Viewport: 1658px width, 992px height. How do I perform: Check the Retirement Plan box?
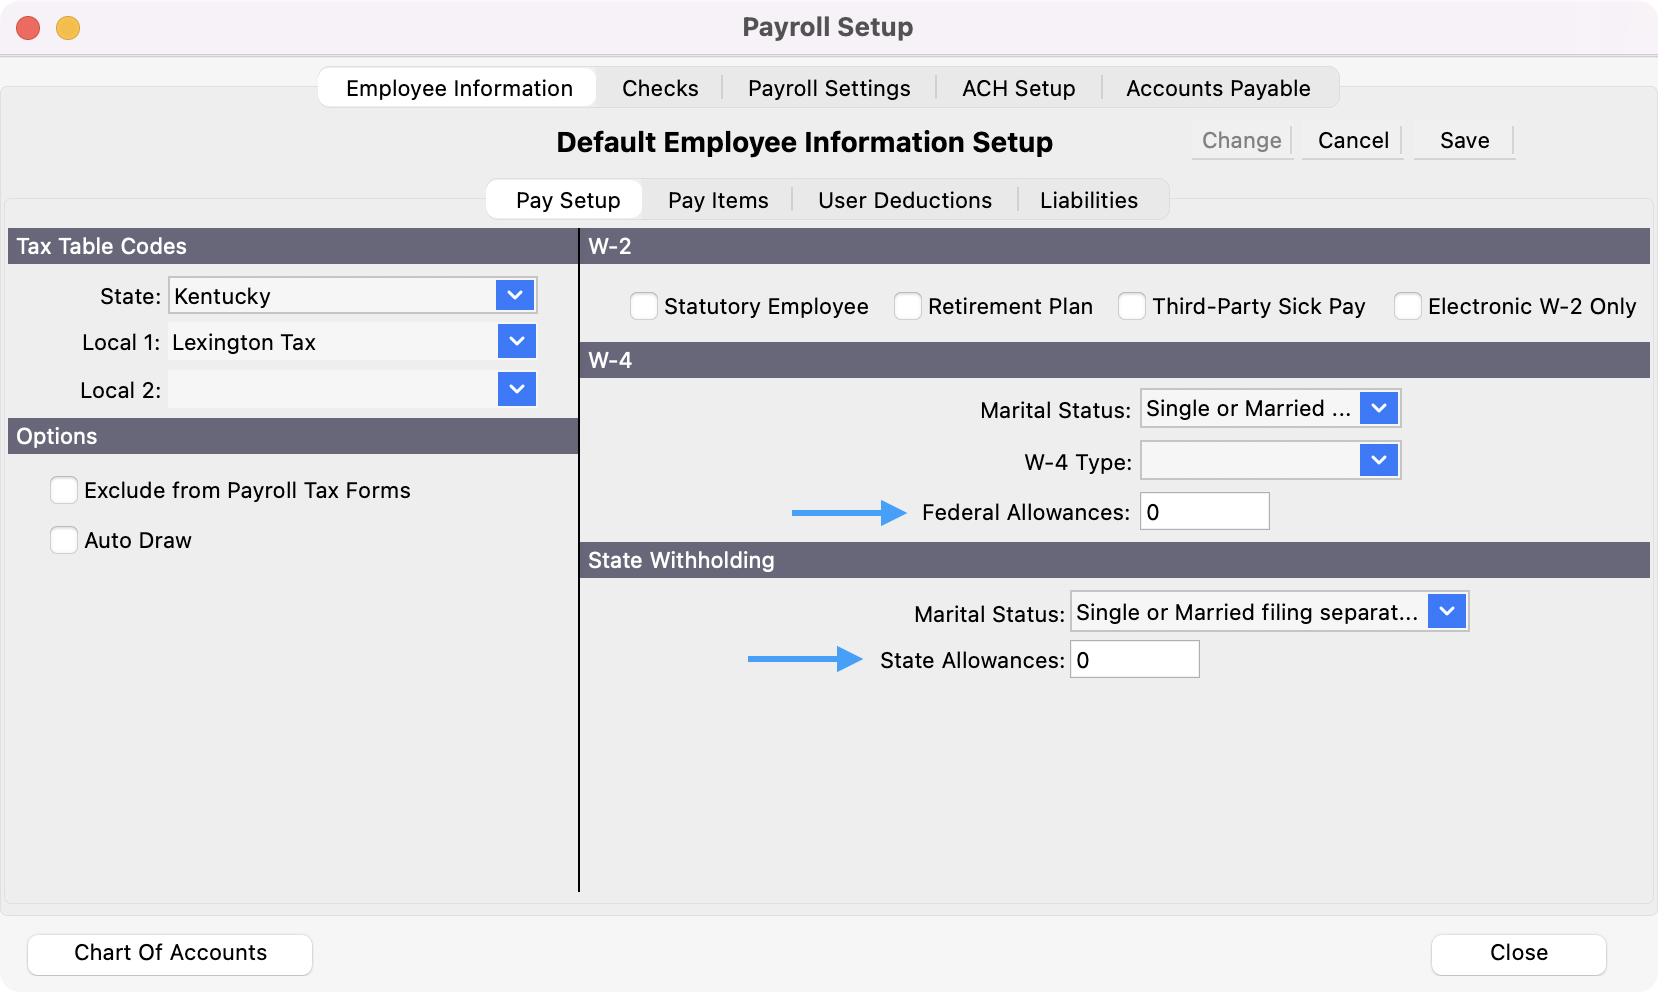(908, 306)
